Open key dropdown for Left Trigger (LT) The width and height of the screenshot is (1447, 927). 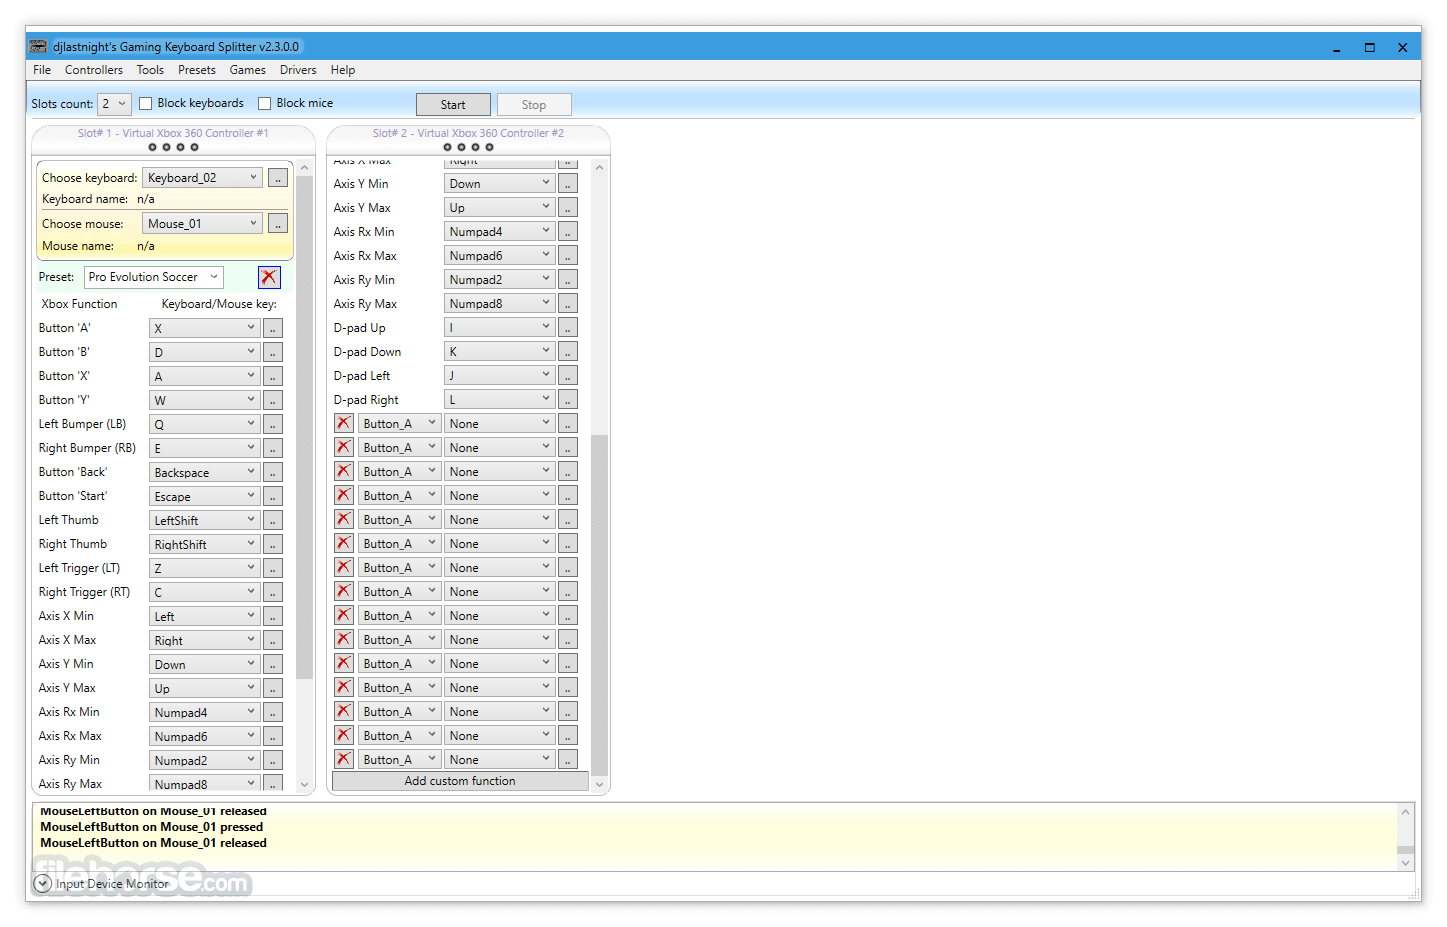click(x=205, y=568)
